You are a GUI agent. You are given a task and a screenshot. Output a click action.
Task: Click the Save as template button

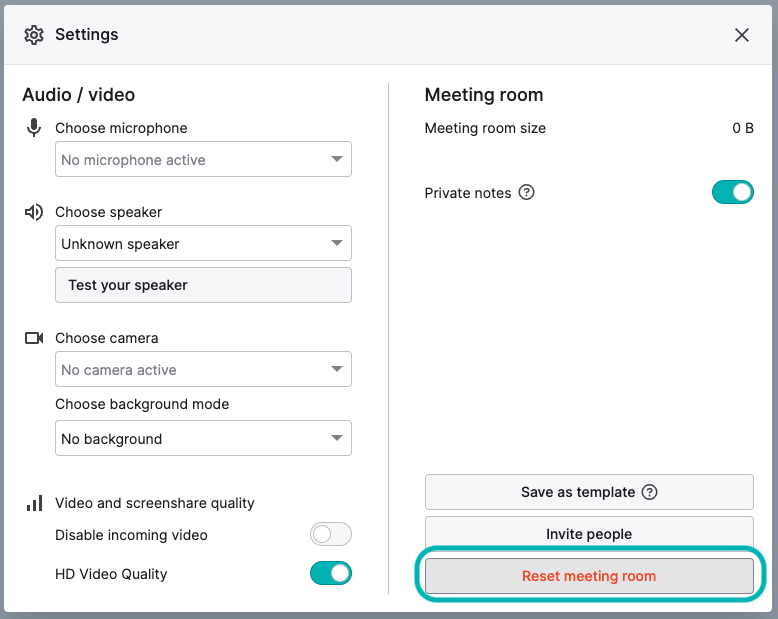click(589, 492)
